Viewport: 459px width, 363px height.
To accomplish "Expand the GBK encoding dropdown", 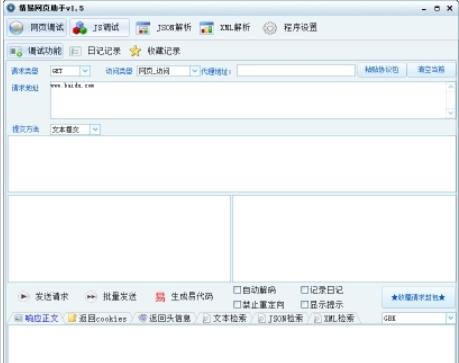I will [x=451, y=318].
